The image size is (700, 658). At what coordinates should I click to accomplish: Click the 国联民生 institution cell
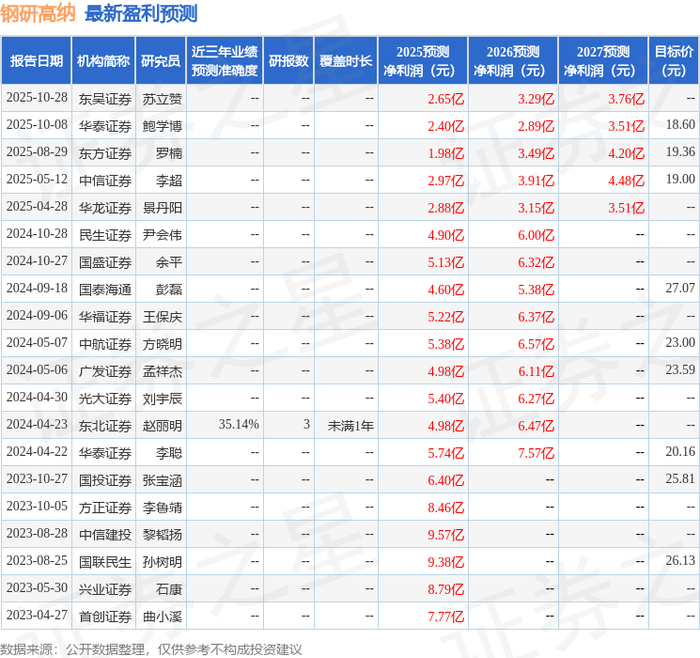point(105,562)
